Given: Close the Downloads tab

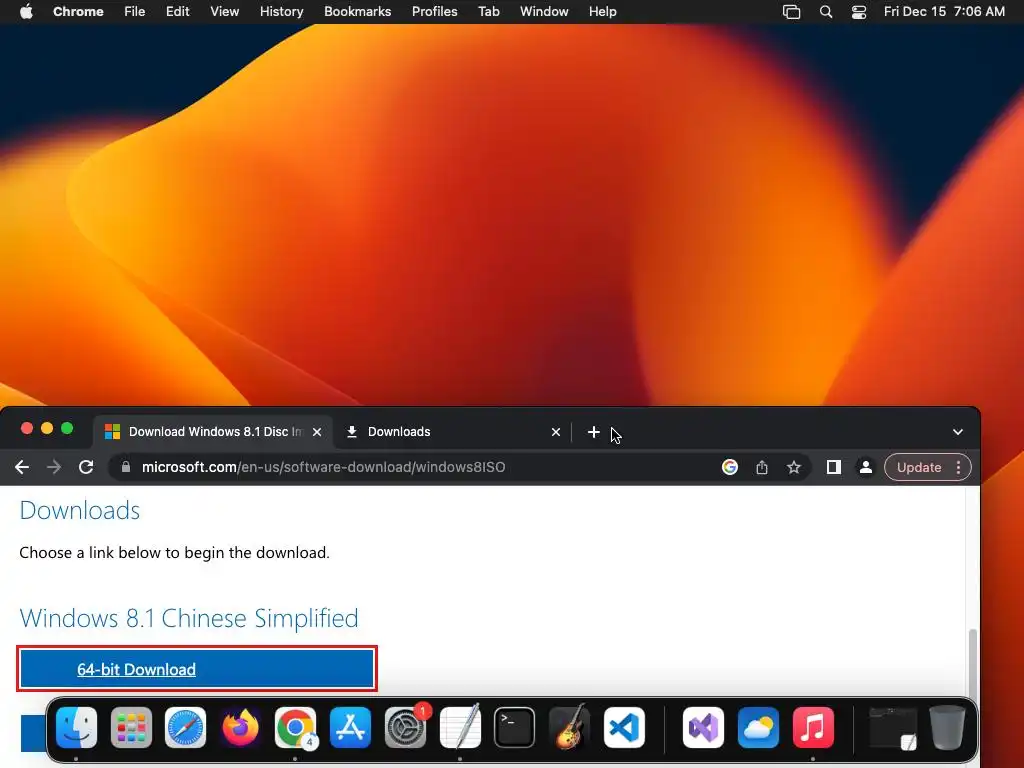Looking at the screenshot, I should (556, 432).
